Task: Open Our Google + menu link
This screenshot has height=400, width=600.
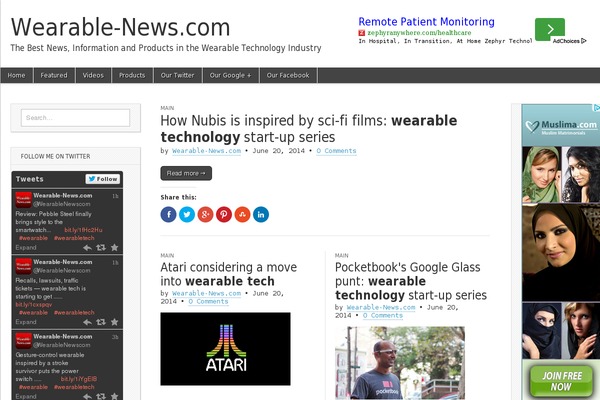Action: tap(230, 75)
